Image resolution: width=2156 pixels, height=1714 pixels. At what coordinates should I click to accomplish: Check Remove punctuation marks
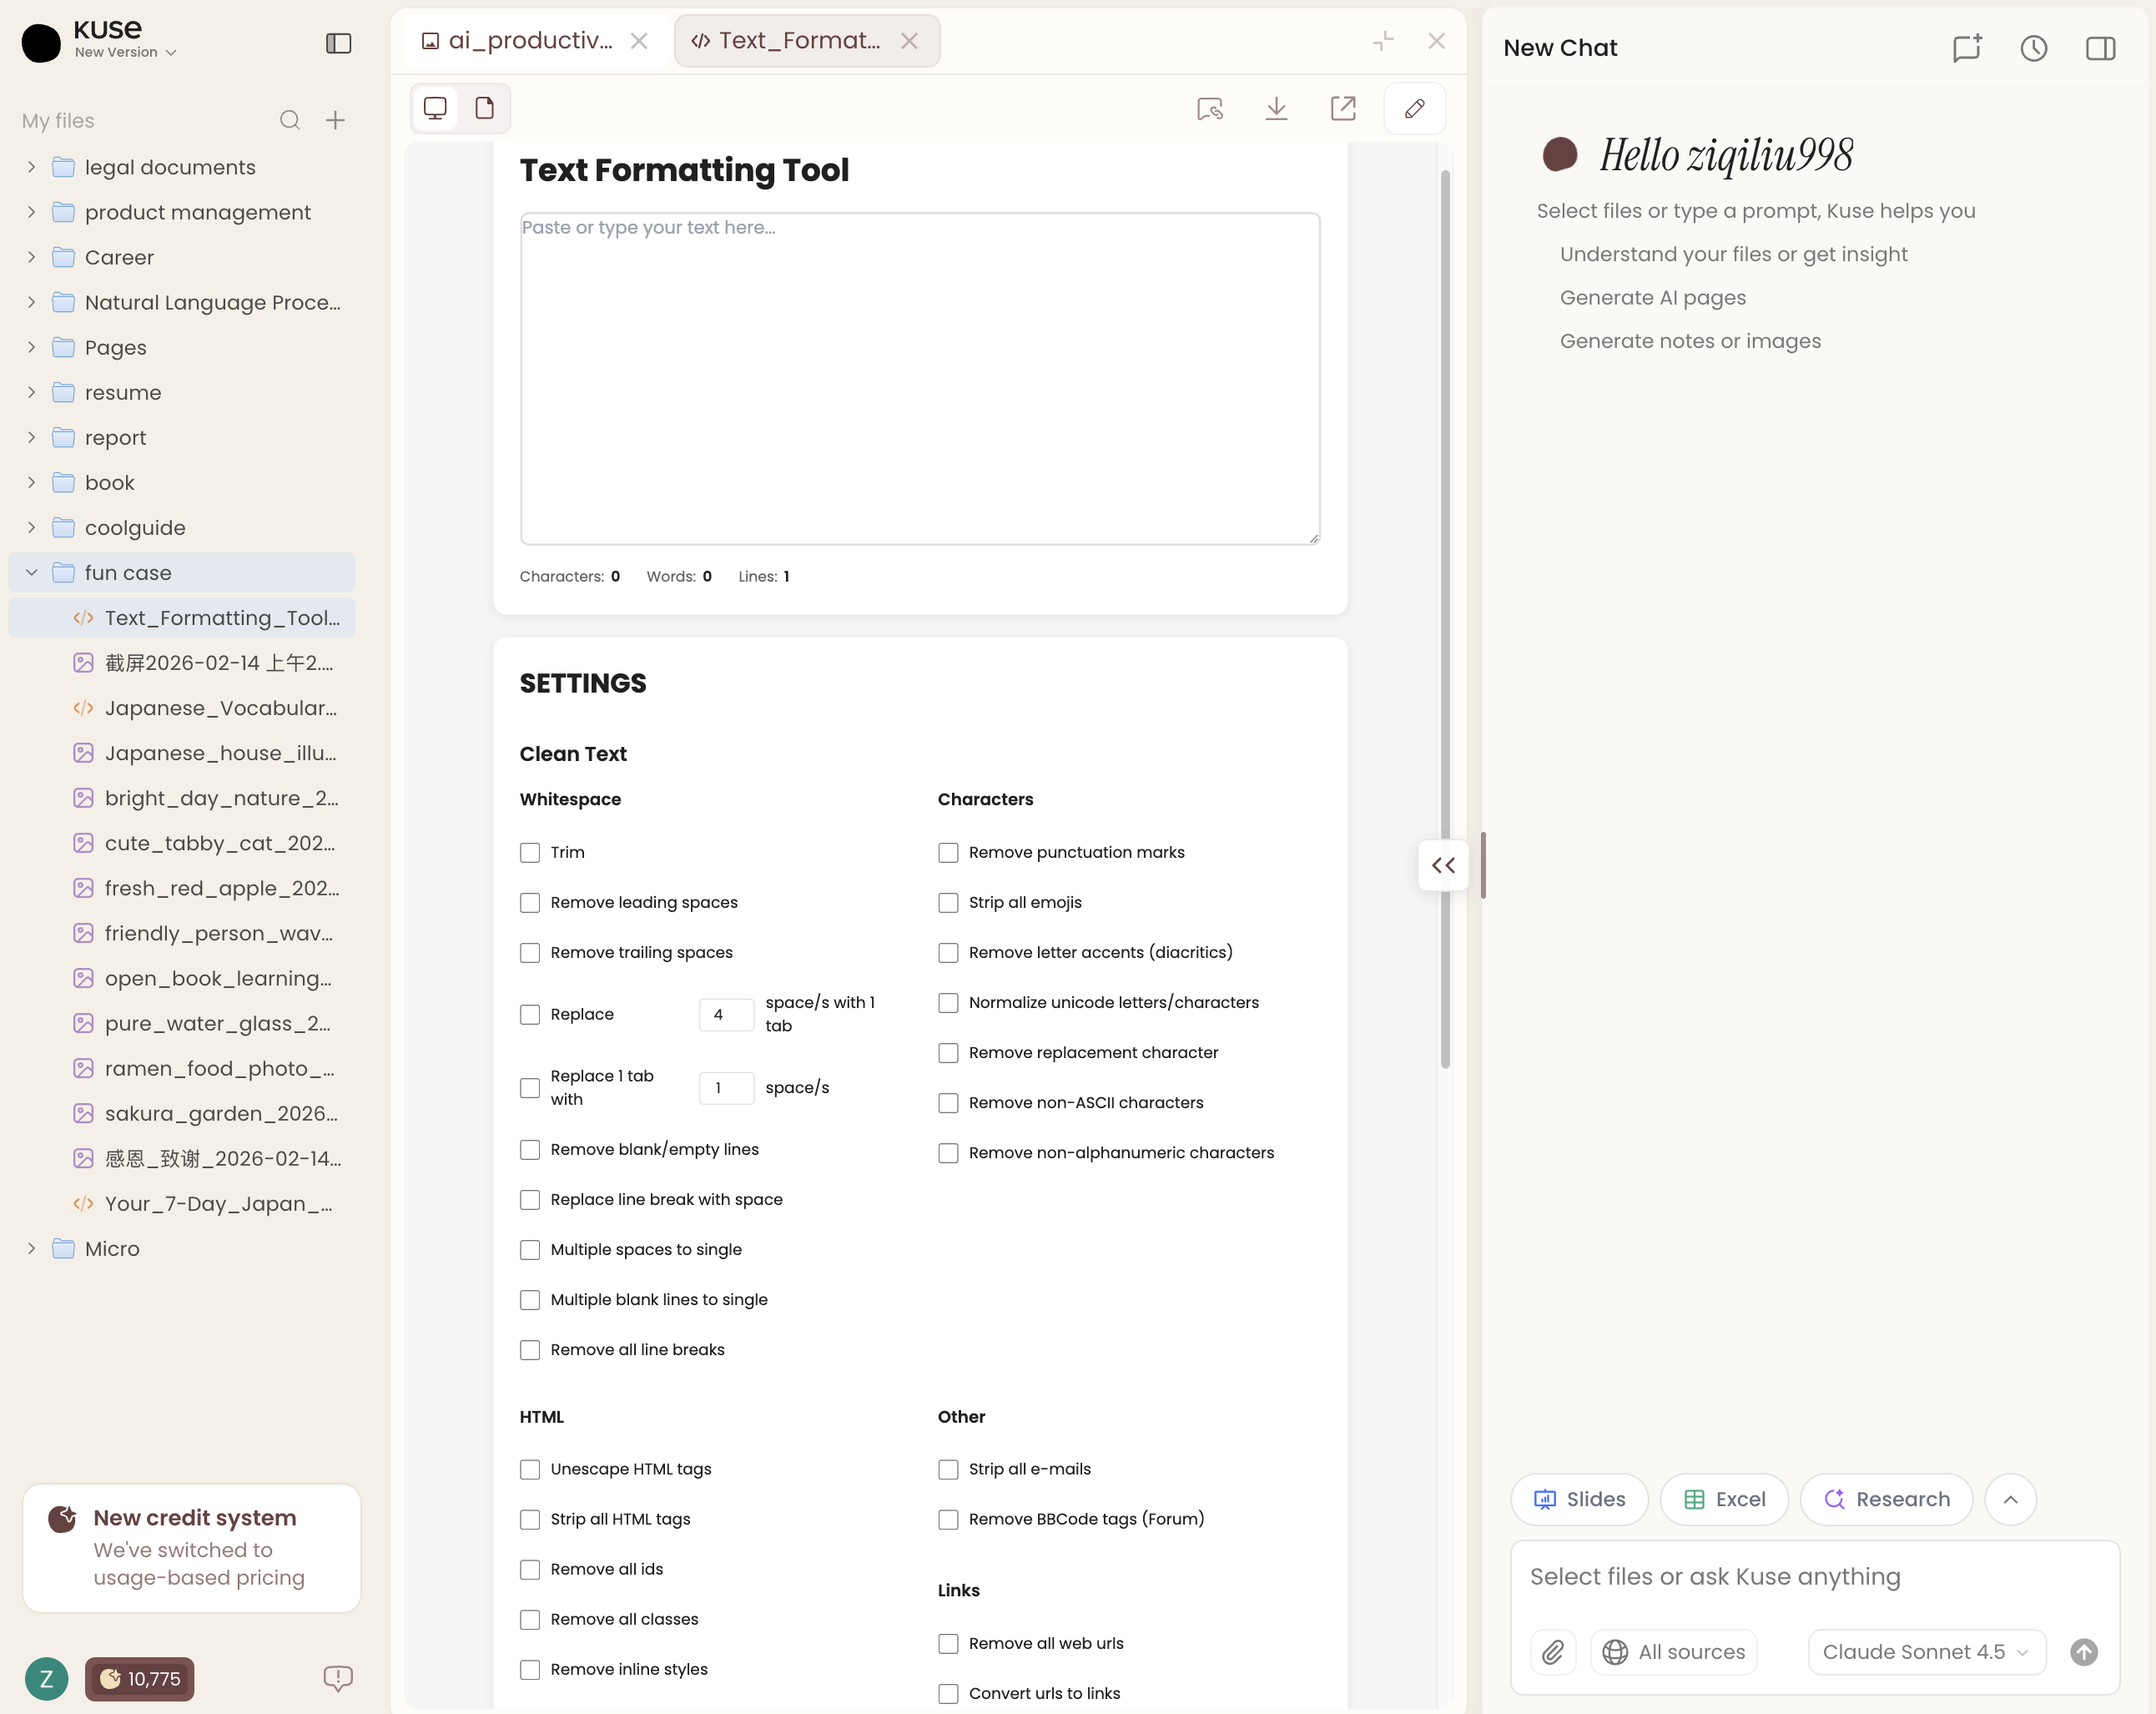point(948,852)
